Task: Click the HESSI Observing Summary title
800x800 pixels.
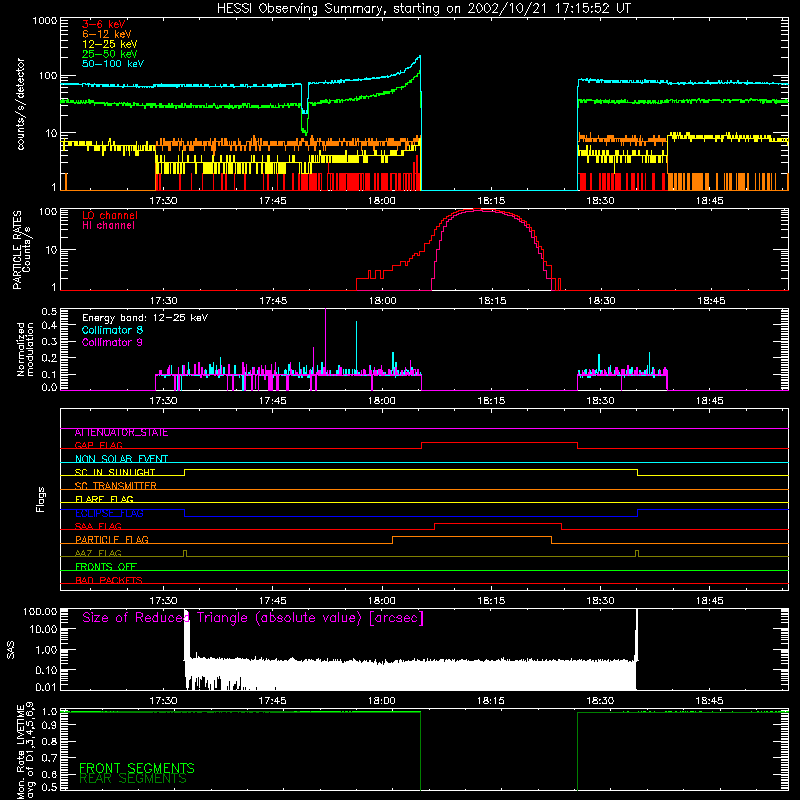Action: (x=423, y=8)
